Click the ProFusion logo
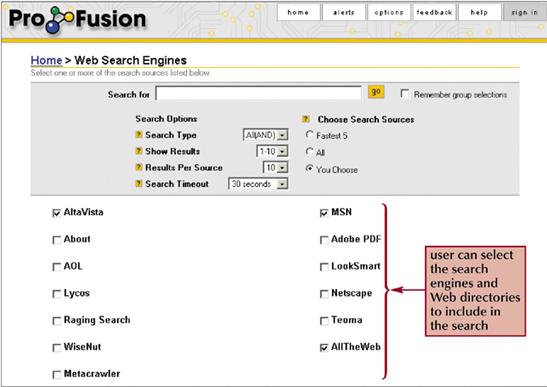The width and height of the screenshot is (547, 387). click(x=77, y=19)
